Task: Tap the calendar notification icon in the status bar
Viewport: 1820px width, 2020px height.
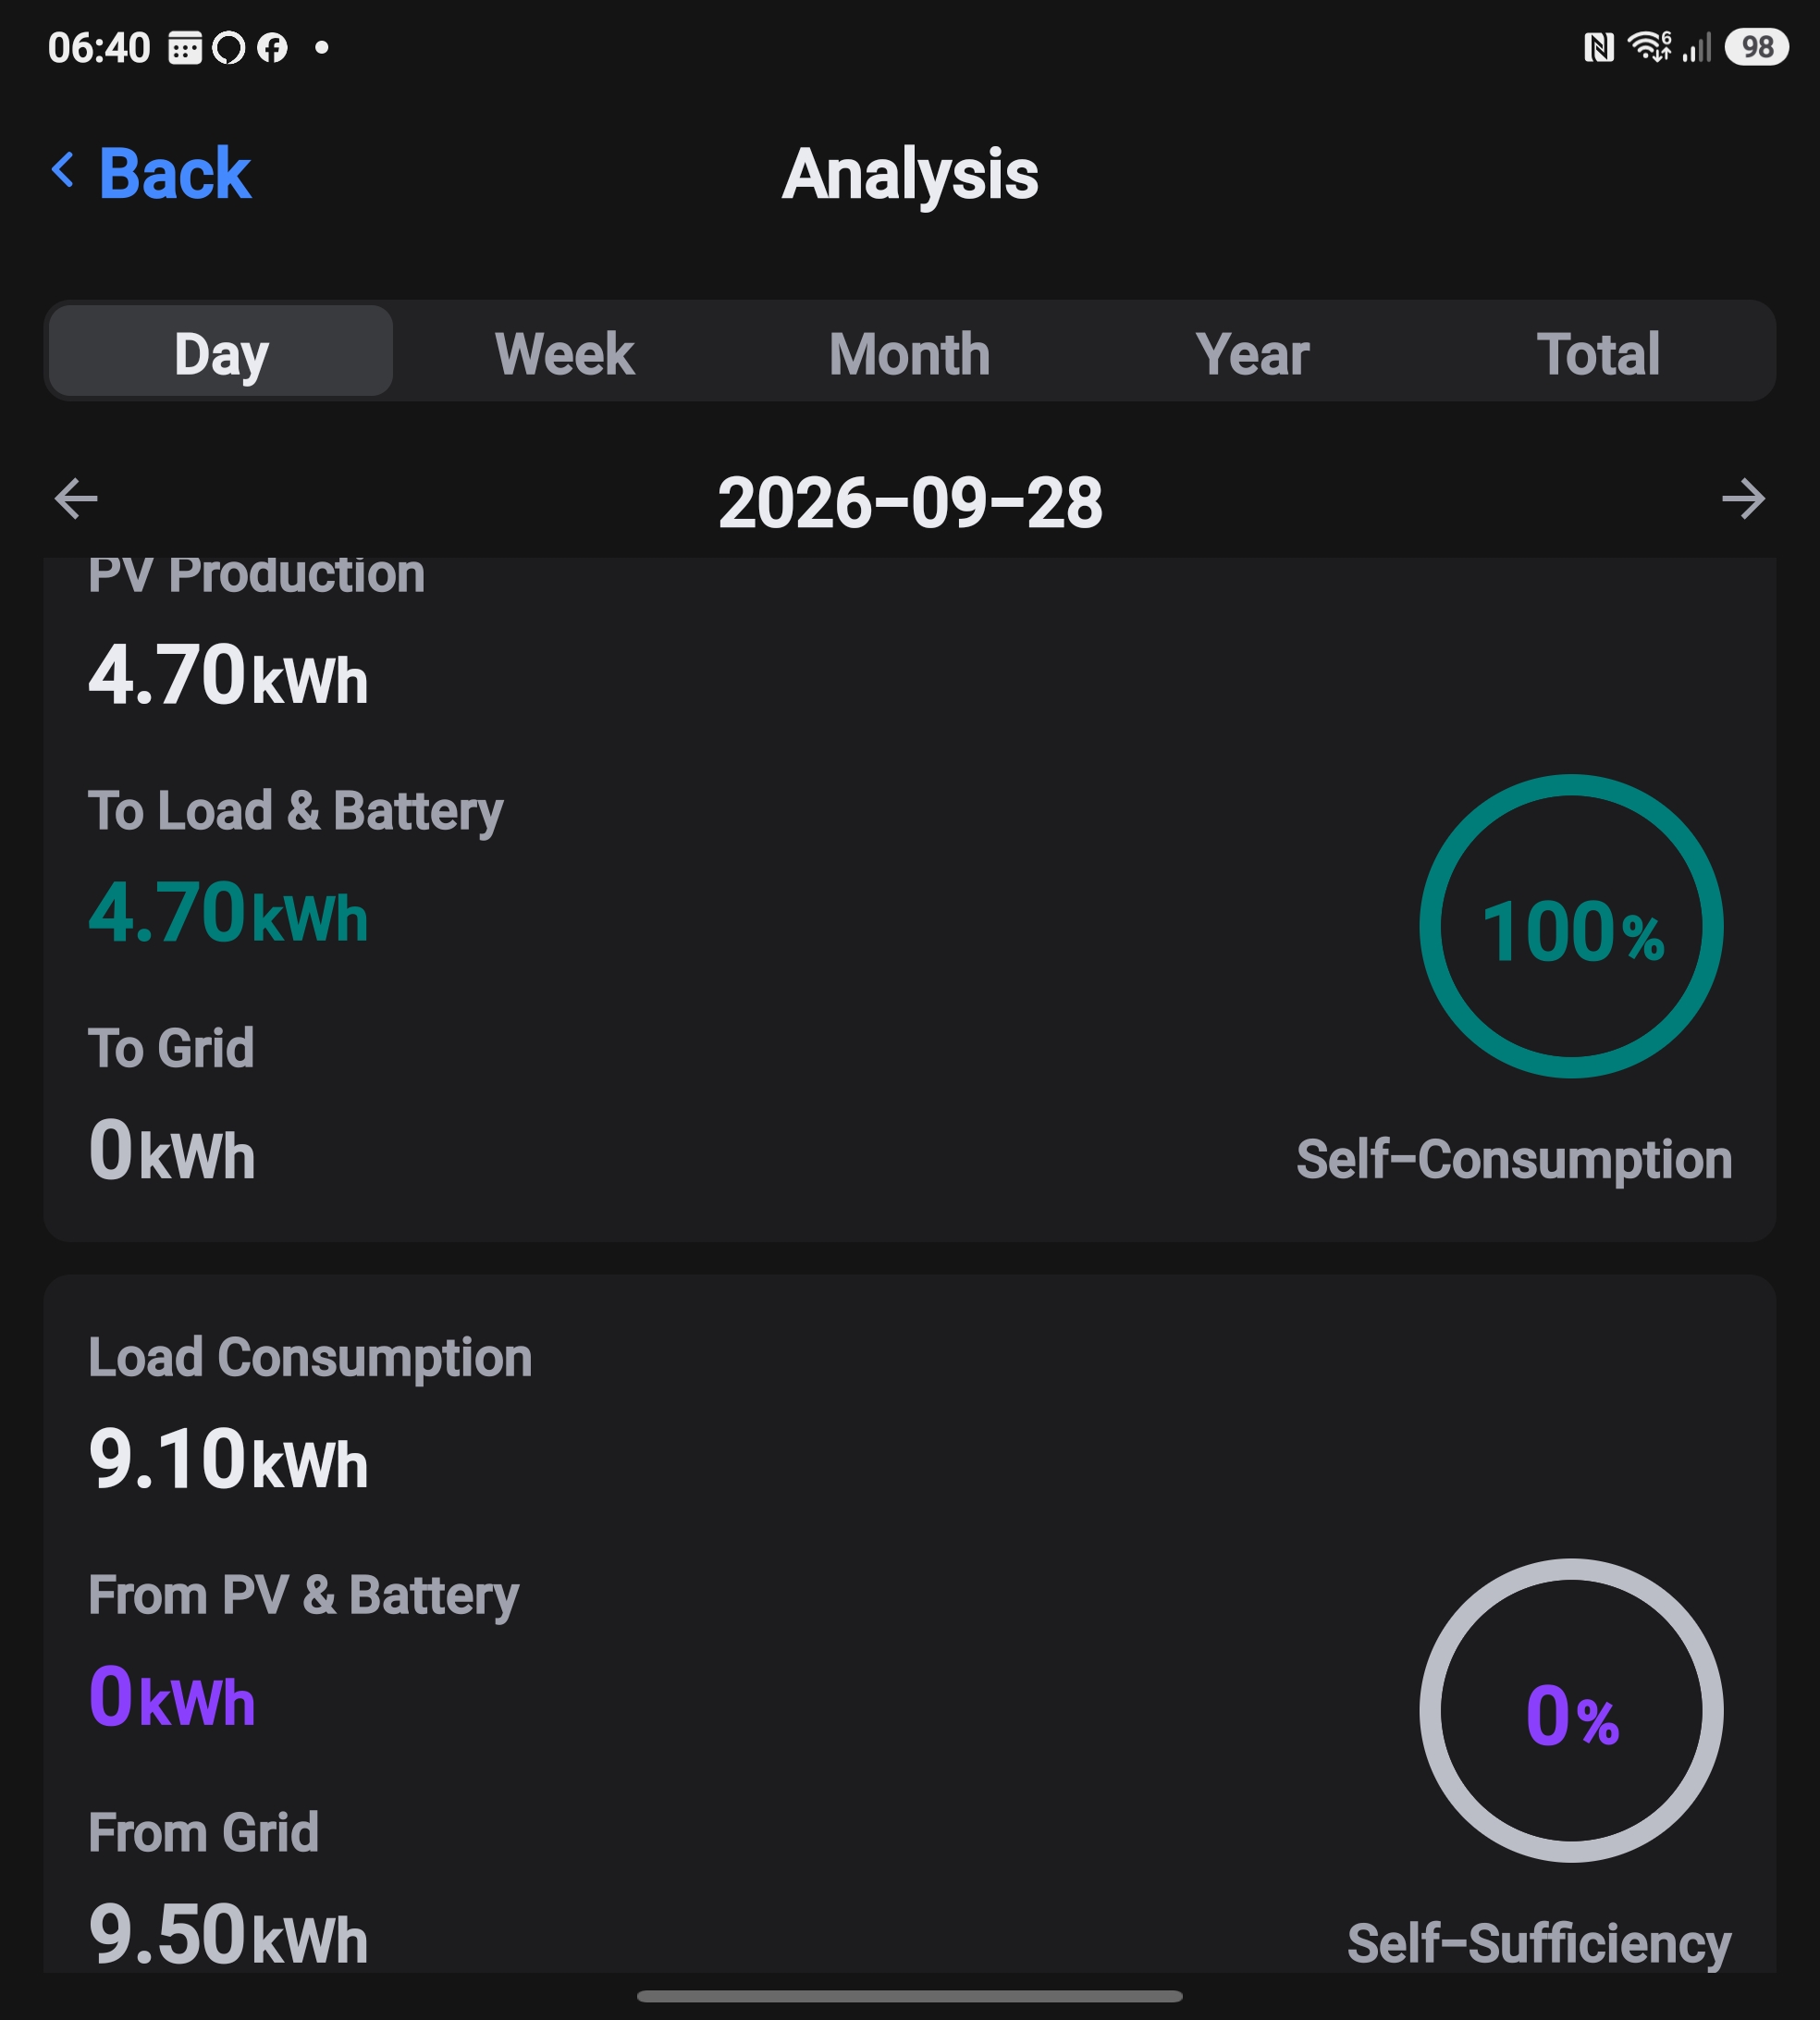Action: 185,48
